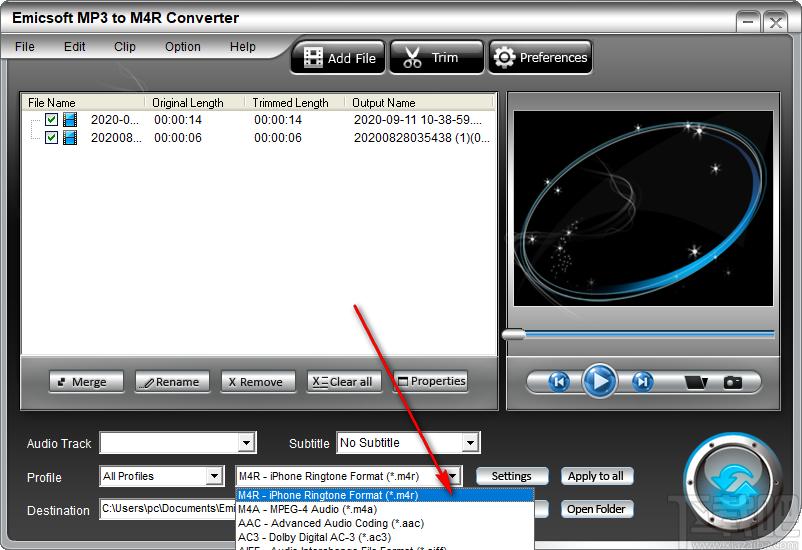This screenshot has width=802, height=550.
Task: Click the Merge button
Action: click(86, 382)
